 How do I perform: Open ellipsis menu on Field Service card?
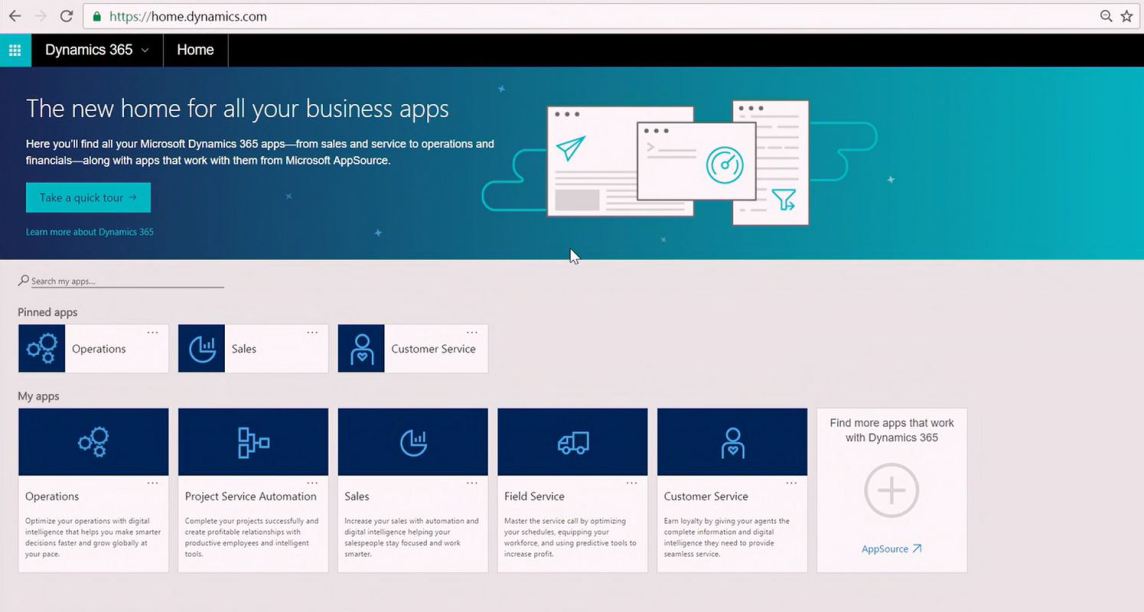point(632,483)
